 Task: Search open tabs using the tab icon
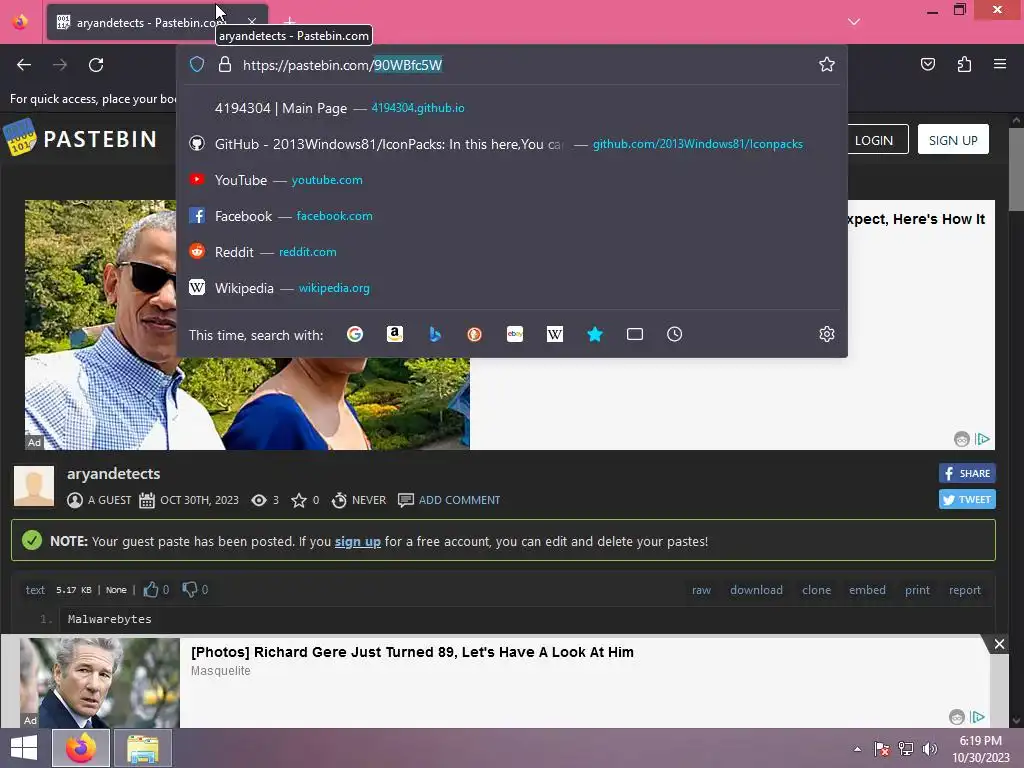point(635,334)
